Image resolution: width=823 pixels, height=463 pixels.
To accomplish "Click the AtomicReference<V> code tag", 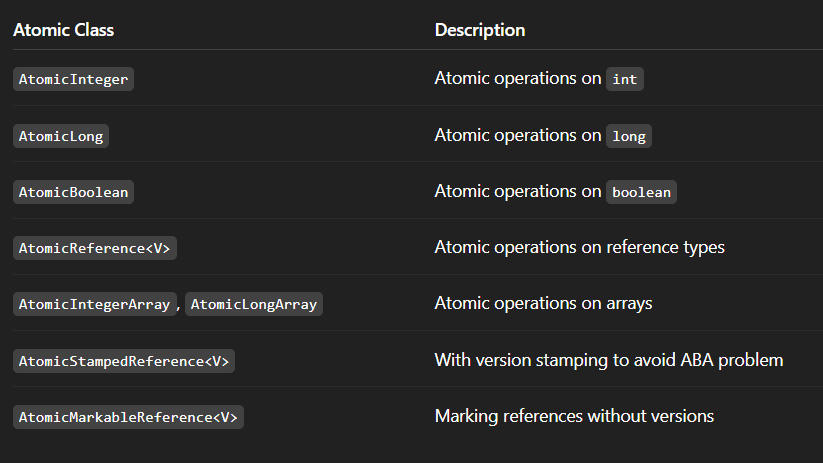I will [95, 248].
